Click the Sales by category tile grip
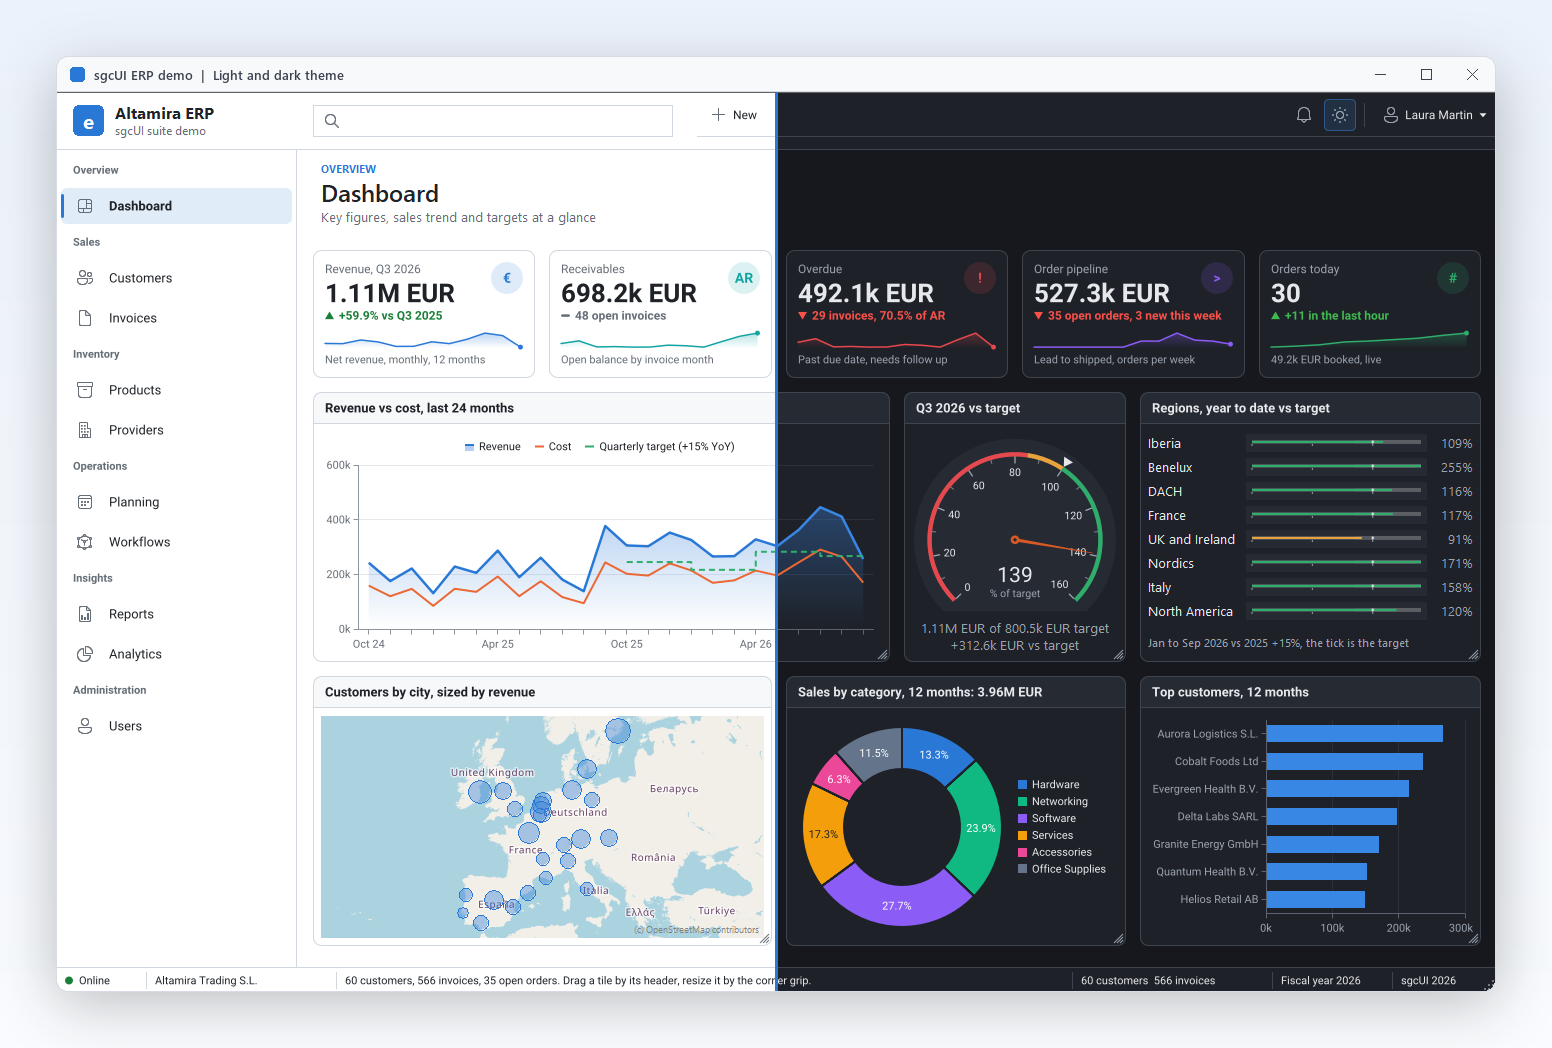 1118,939
